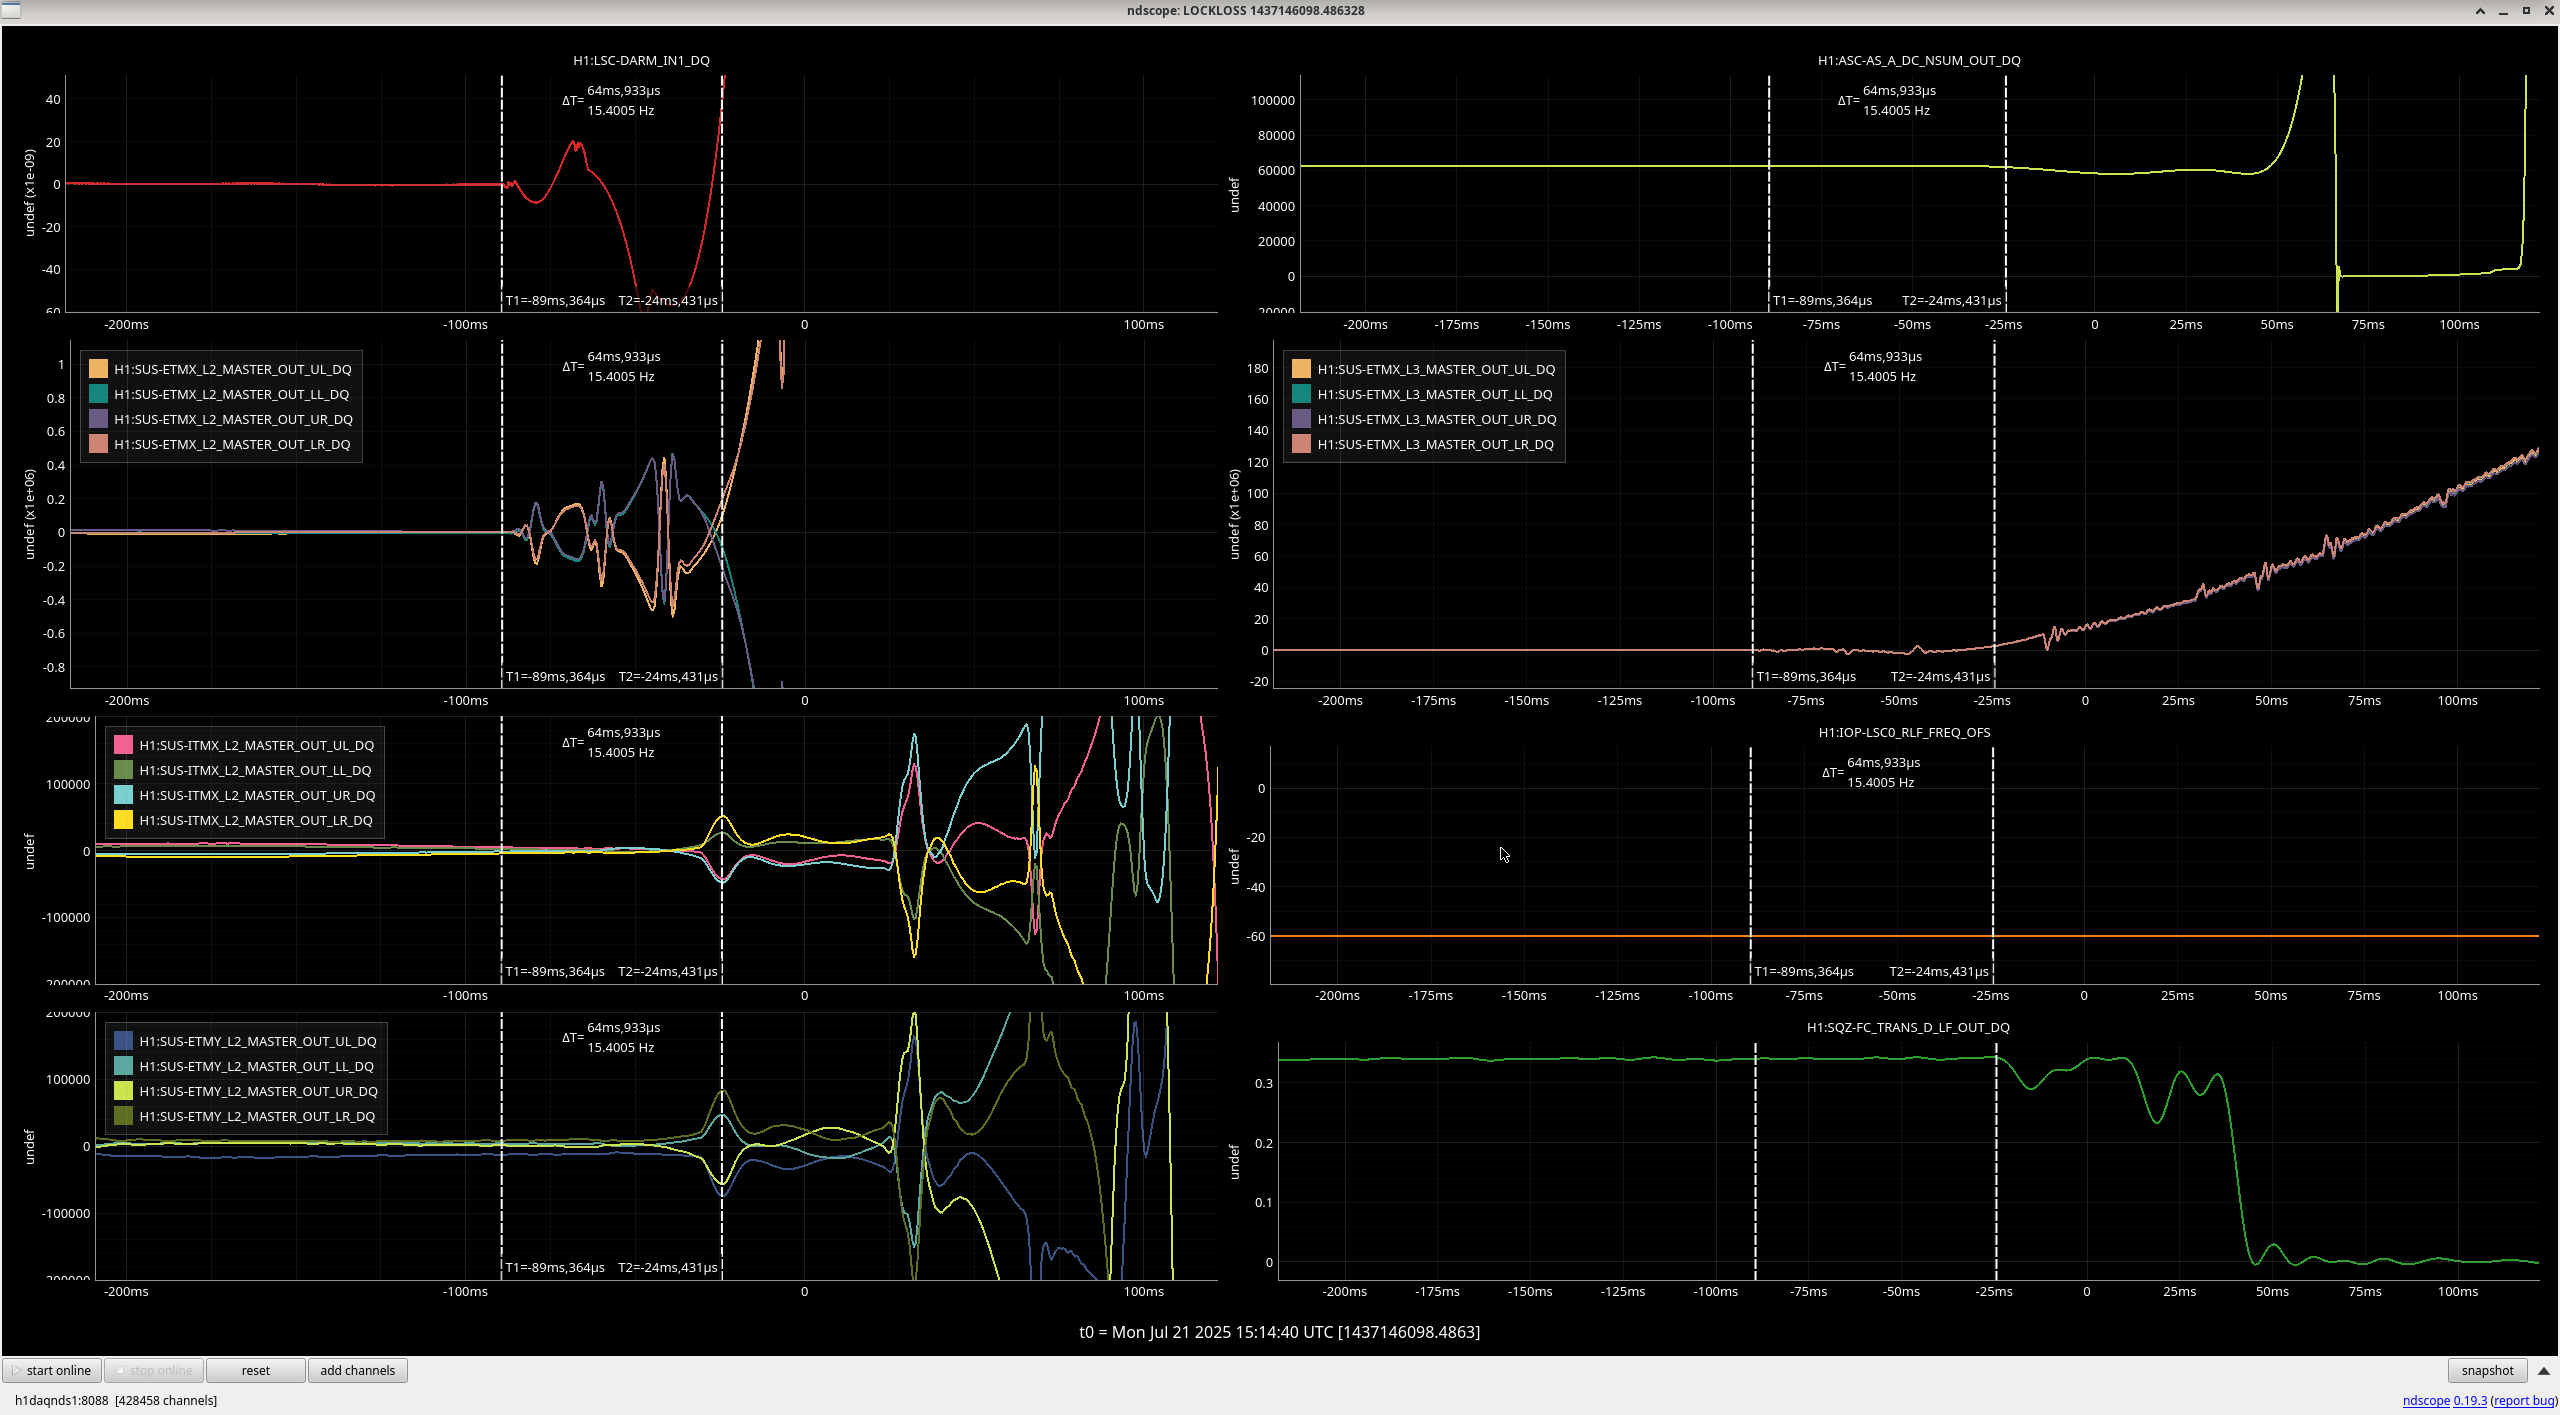
Task: Toggle the ETMY_L2_MASTER_OUT_UL_DQ blue legend marker
Action: pos(123,1041)
